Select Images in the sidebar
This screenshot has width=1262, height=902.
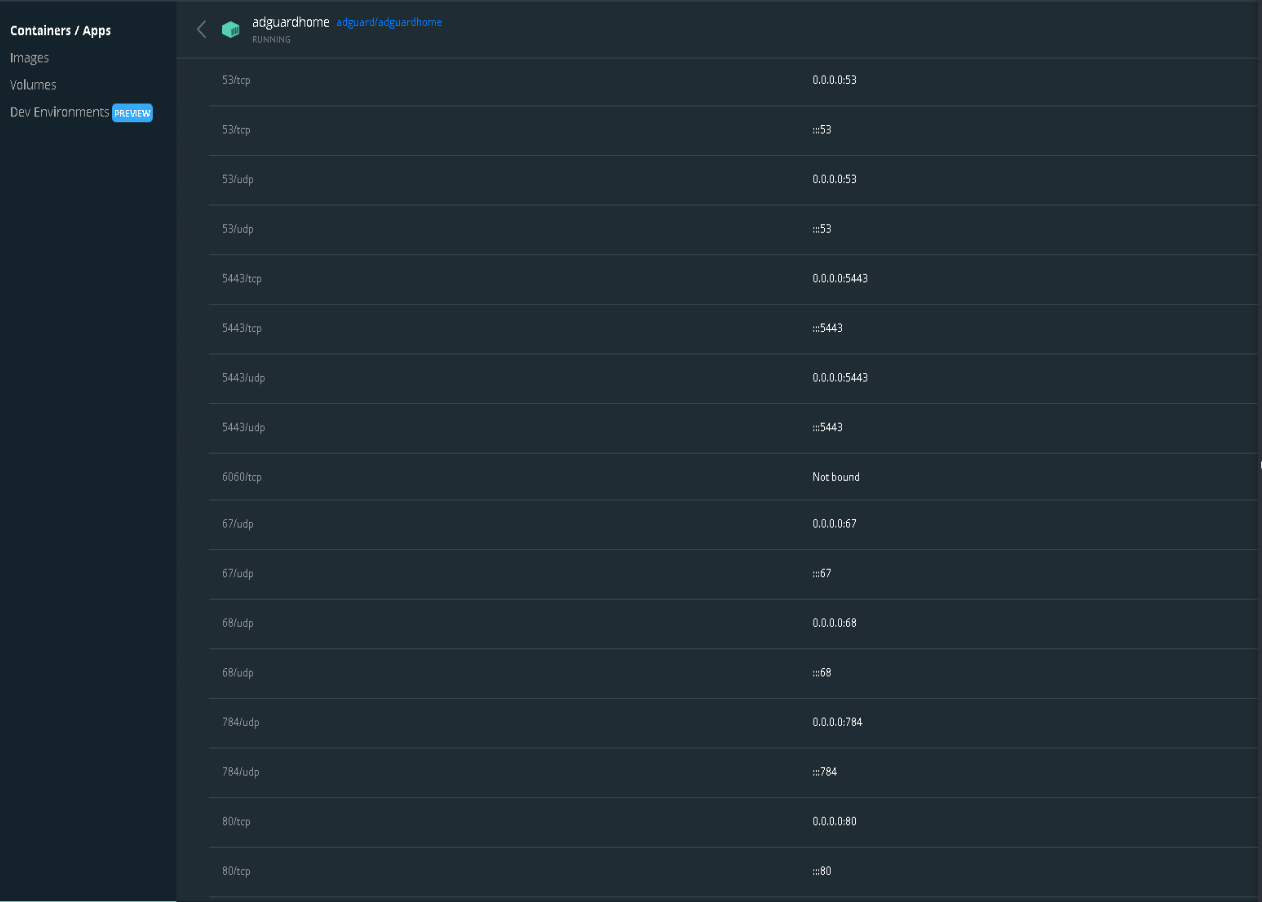pos(30,57)
